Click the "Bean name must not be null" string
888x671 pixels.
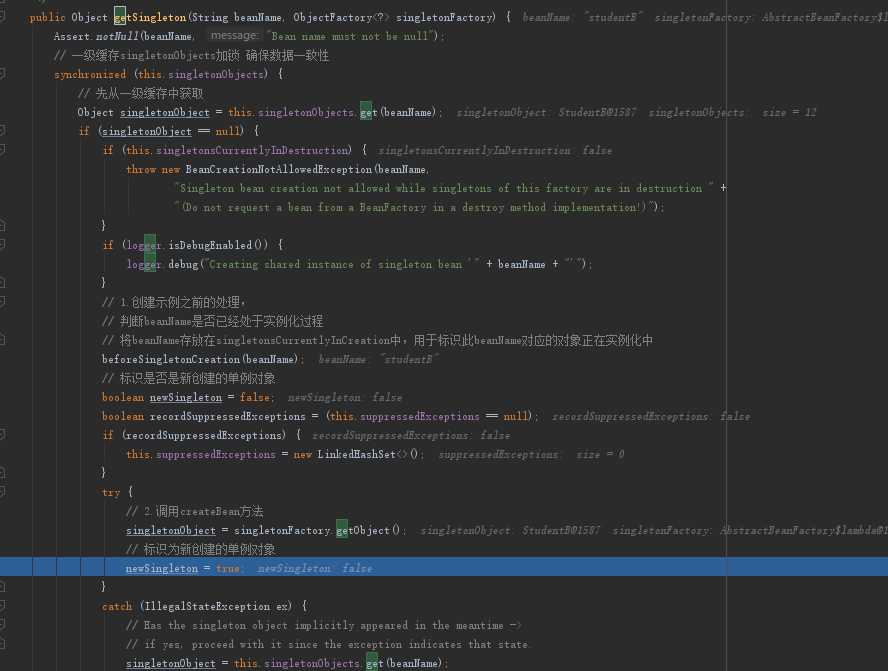click(352, 36)
